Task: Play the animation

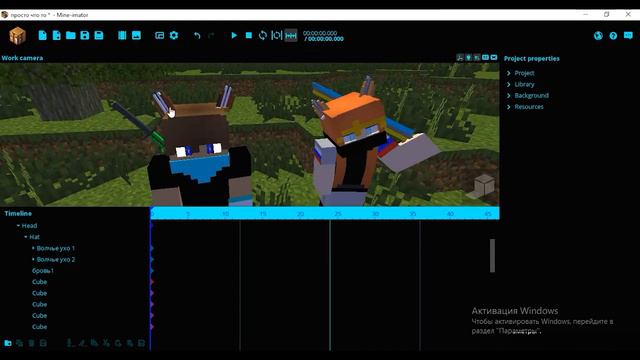Action: (234, 36)
